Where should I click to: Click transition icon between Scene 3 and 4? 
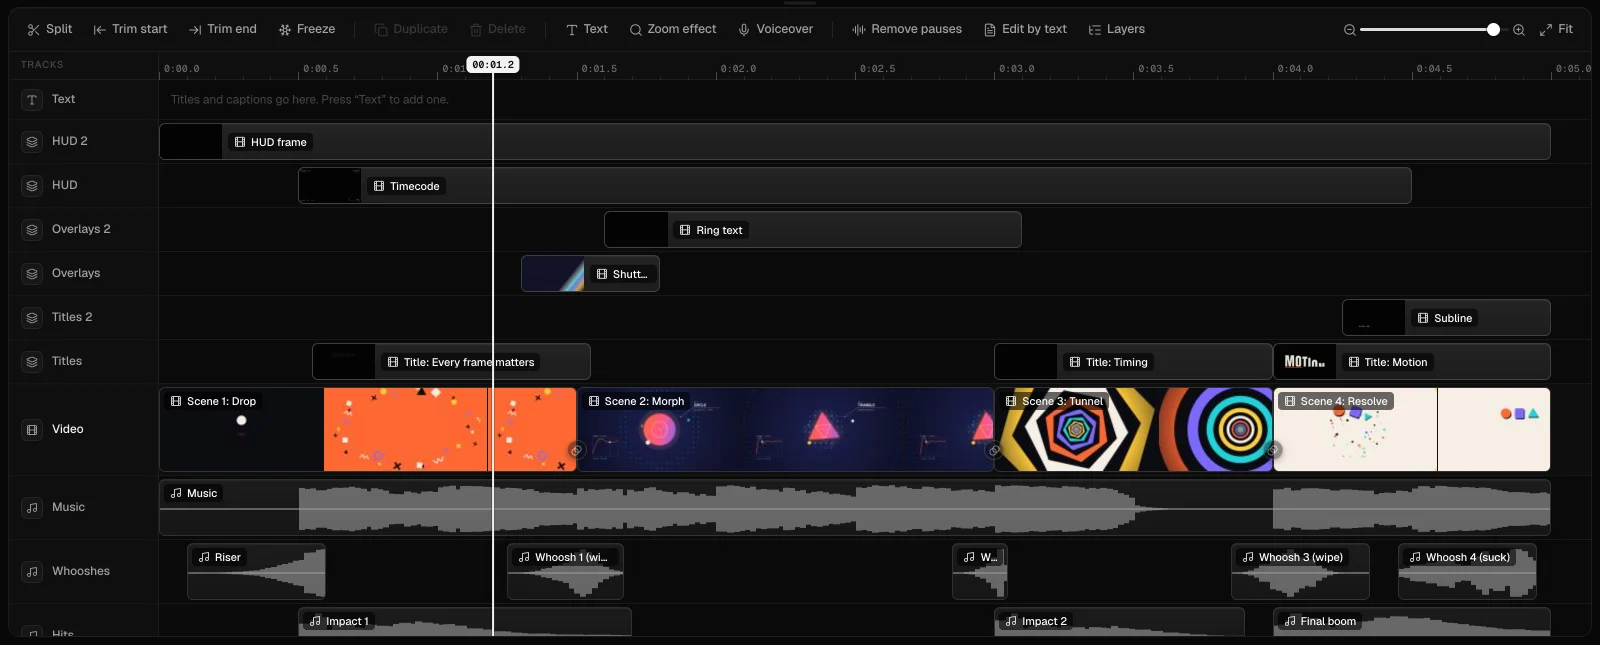(x=1273, y=450)
